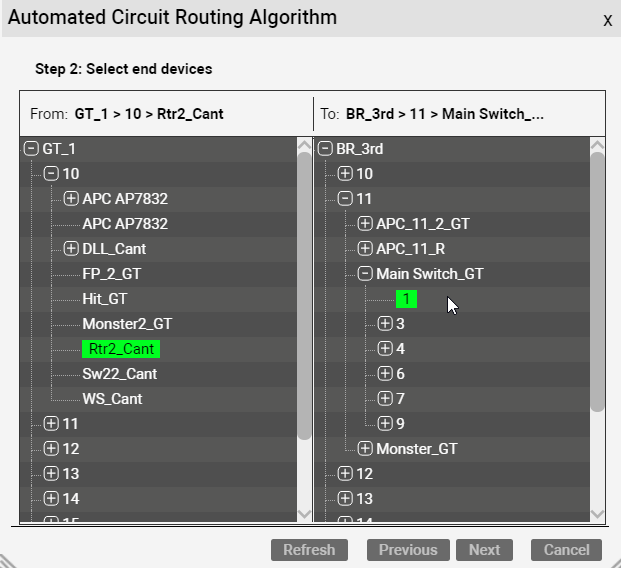
Task: Expand the Monster_GT node
Action: 365,449
